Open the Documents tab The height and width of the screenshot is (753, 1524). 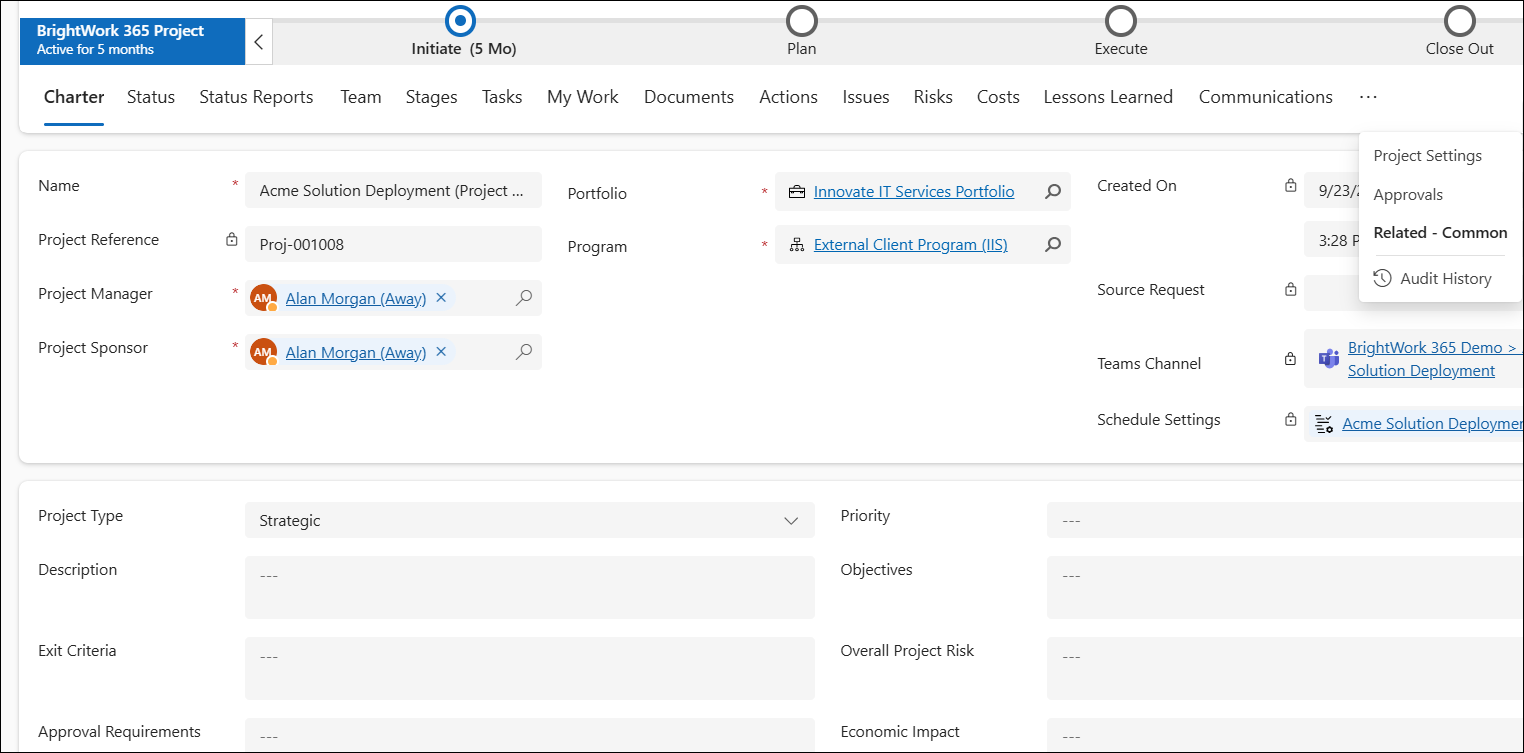coord(689,97)
